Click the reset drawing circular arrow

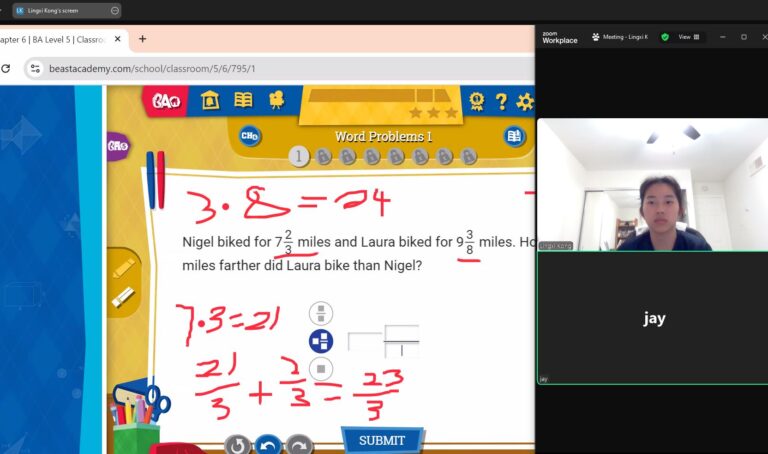click(238, 445)
